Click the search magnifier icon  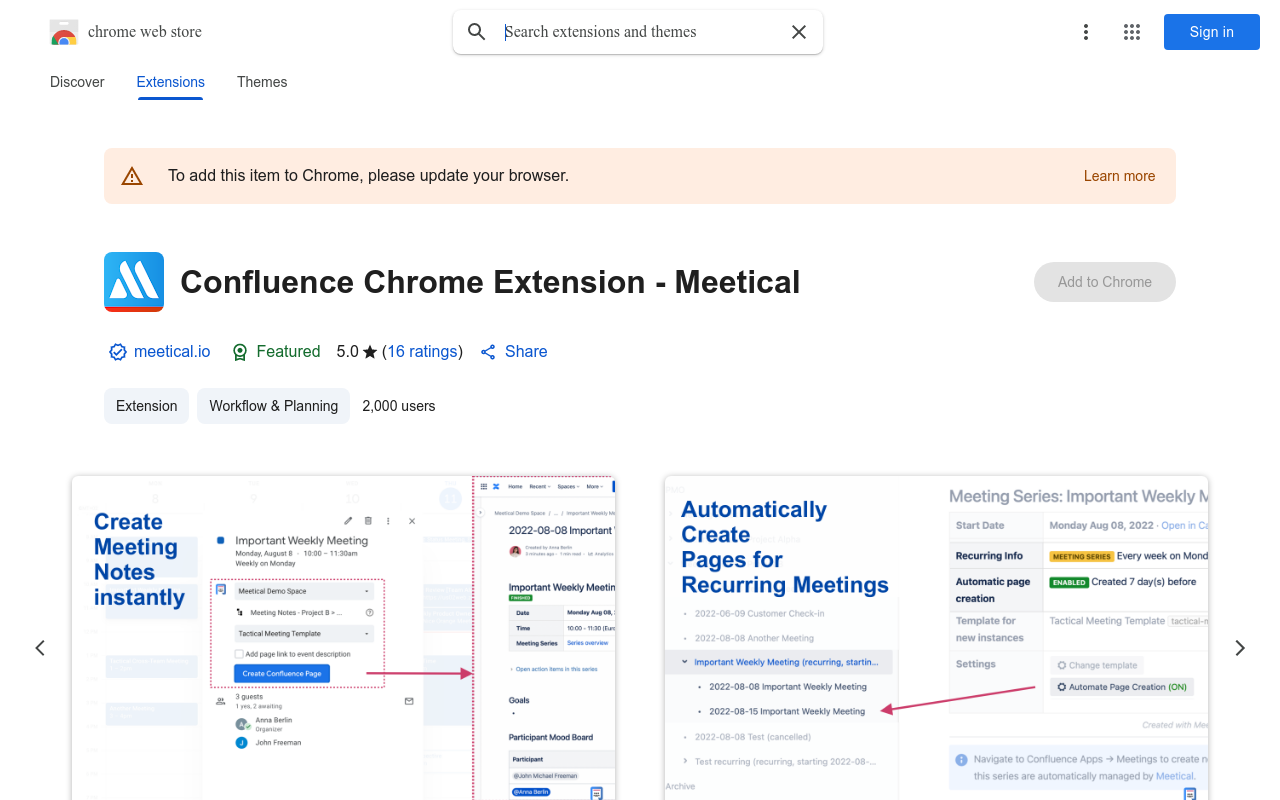(x=477, y=32)
